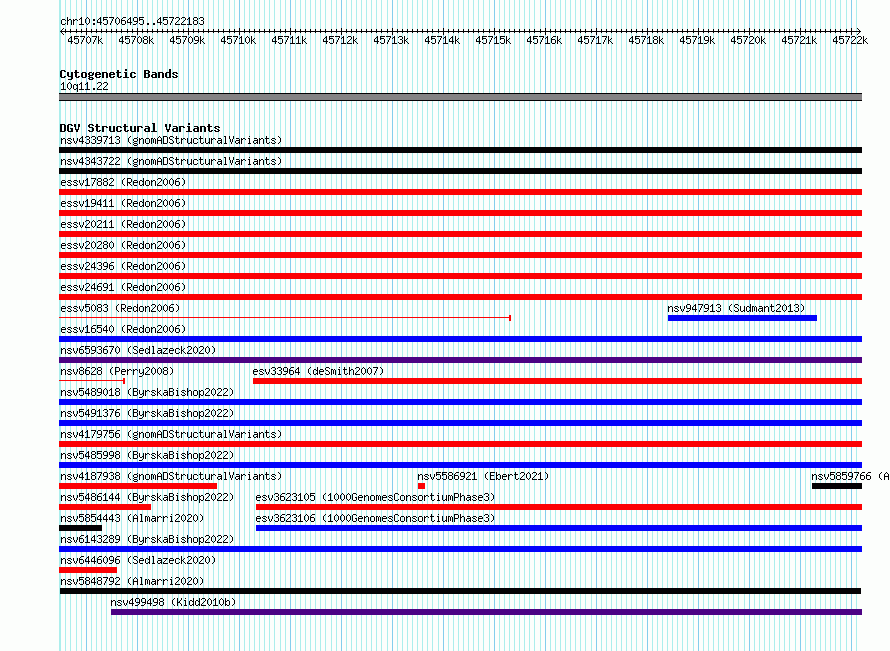The image size is (890, 651).
Task: Select the nsv5848792 (Almarri2020) label
Action: (x=132, y=581)
